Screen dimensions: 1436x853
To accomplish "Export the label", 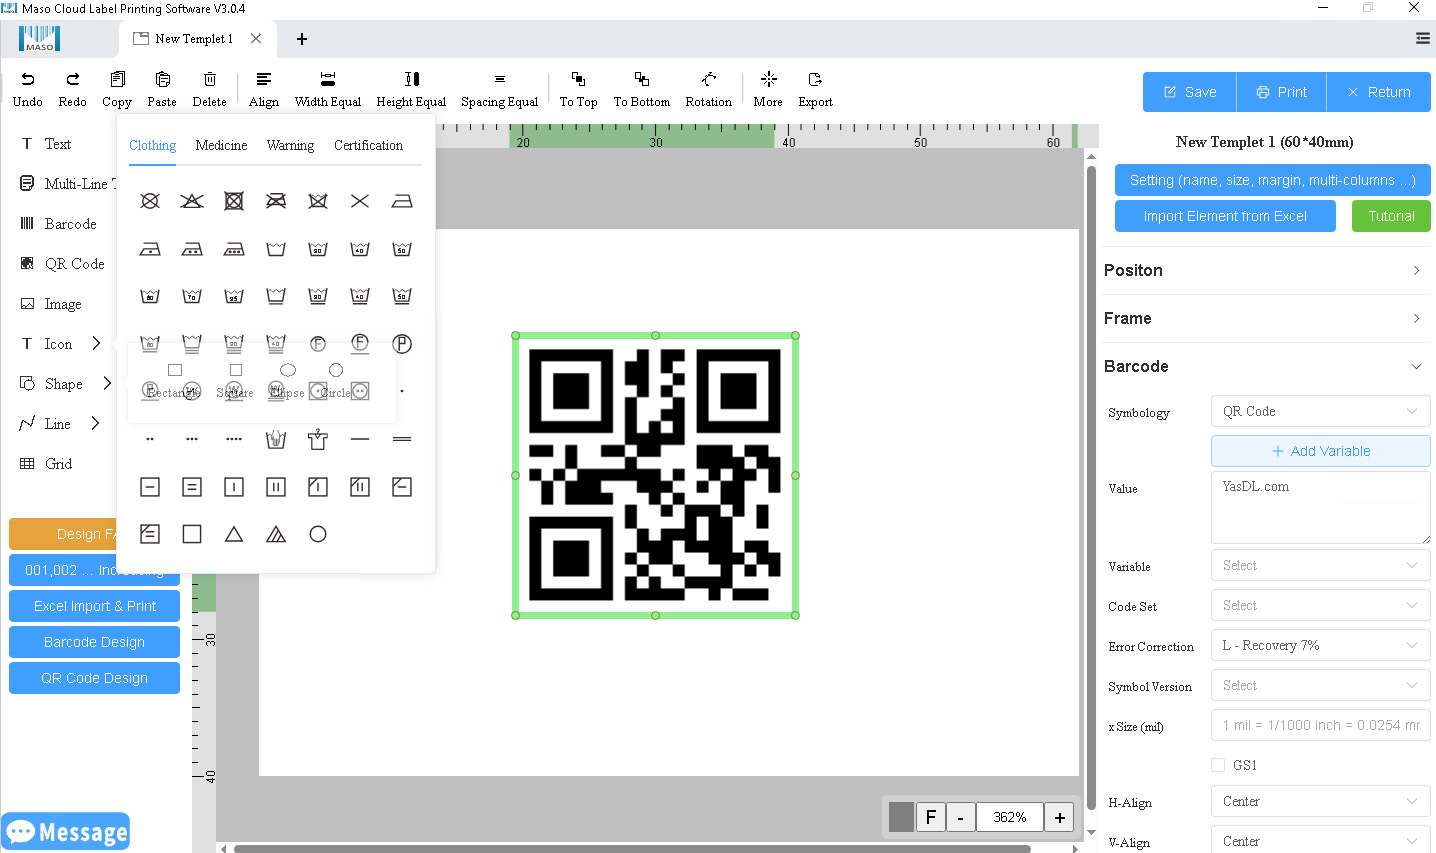I will pos(816,89).
